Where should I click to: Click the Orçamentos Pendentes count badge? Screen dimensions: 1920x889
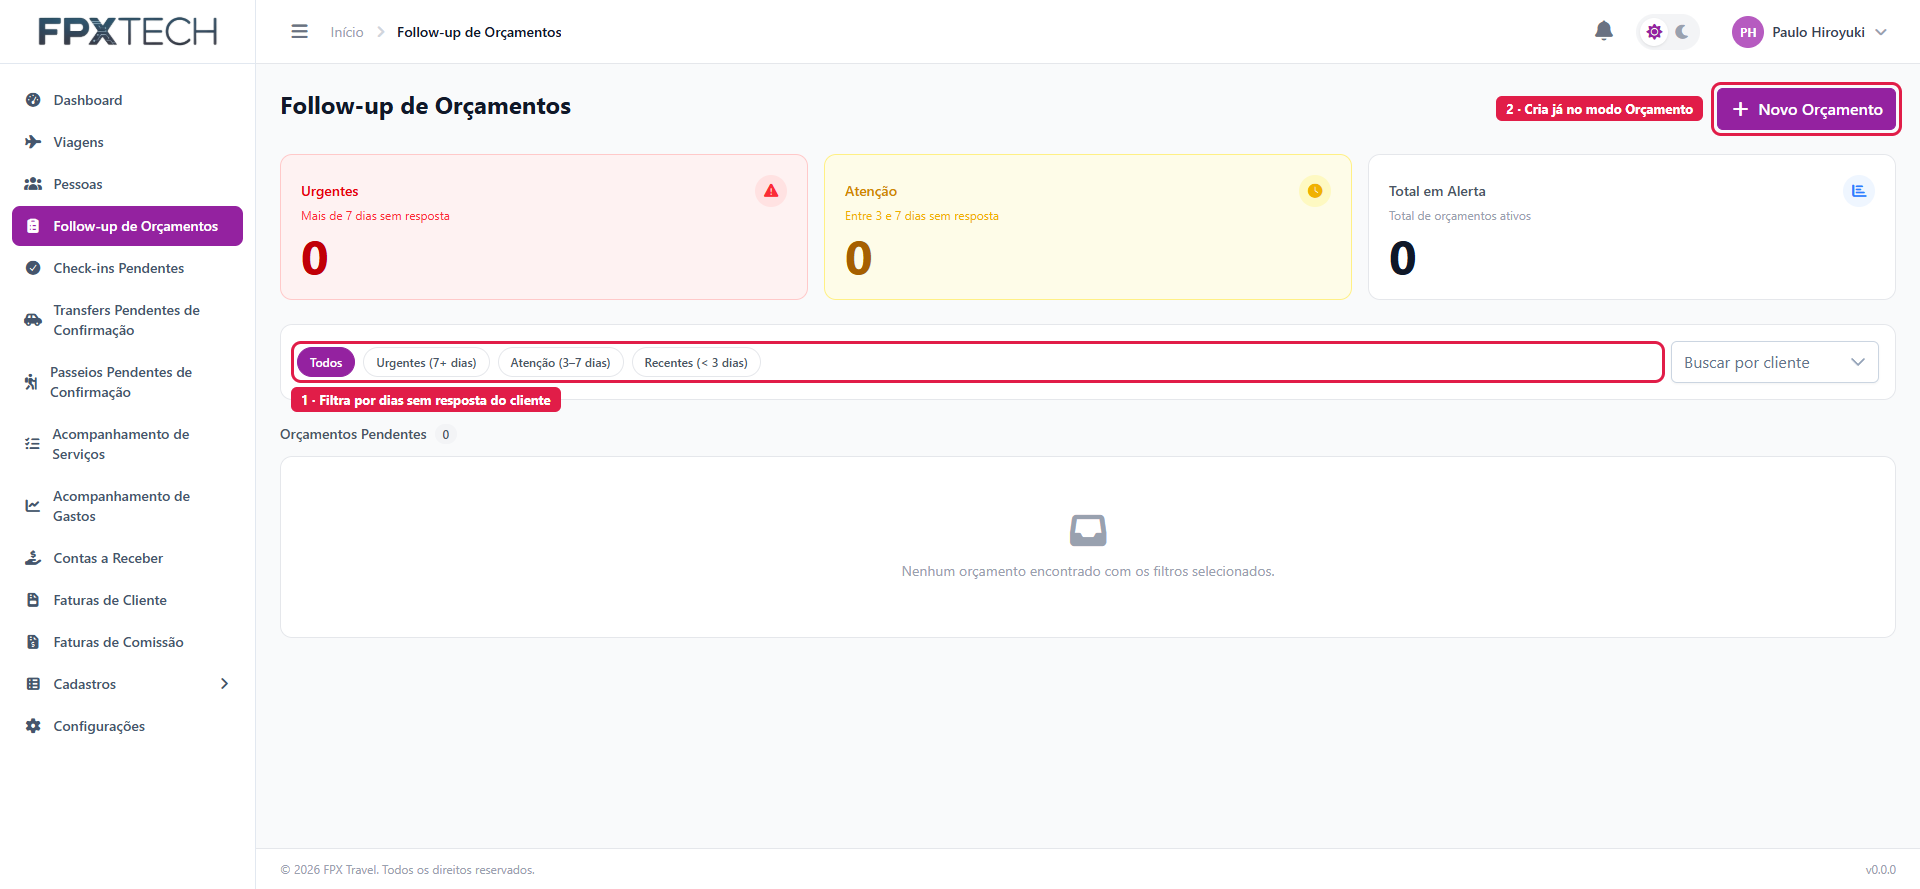point(446,434)
